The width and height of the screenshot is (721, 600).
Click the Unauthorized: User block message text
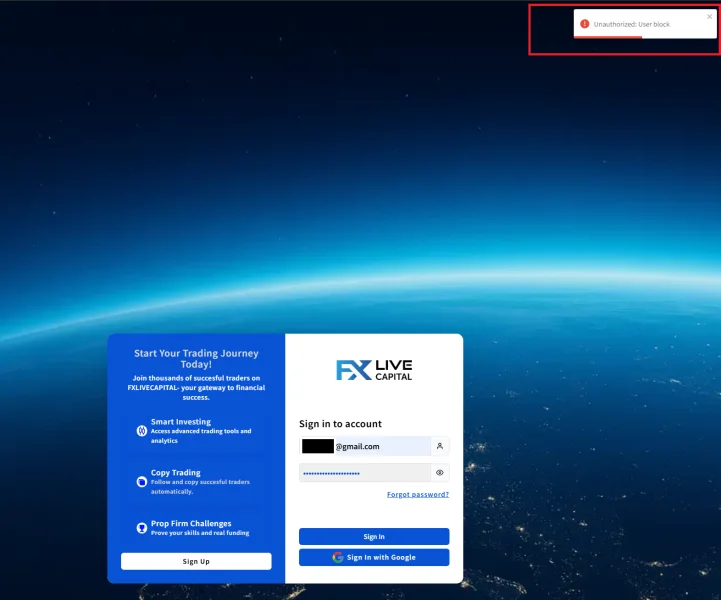tap(631, 24)
